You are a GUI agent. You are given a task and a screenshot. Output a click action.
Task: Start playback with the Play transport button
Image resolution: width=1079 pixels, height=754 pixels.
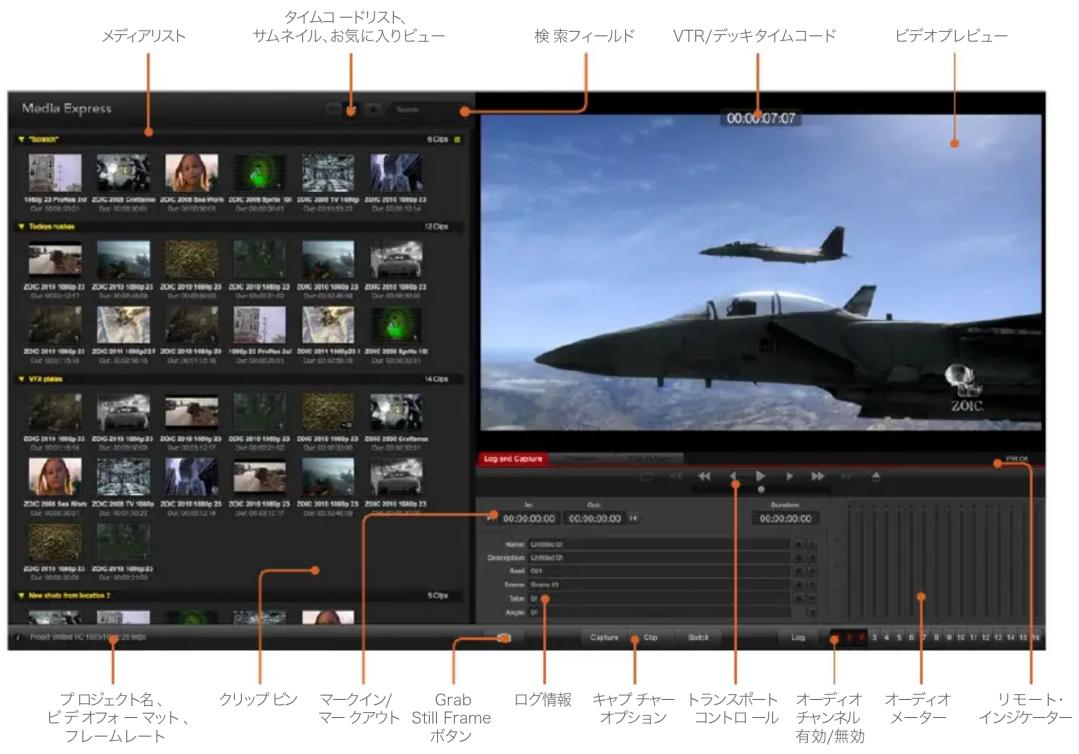[760, 476]
